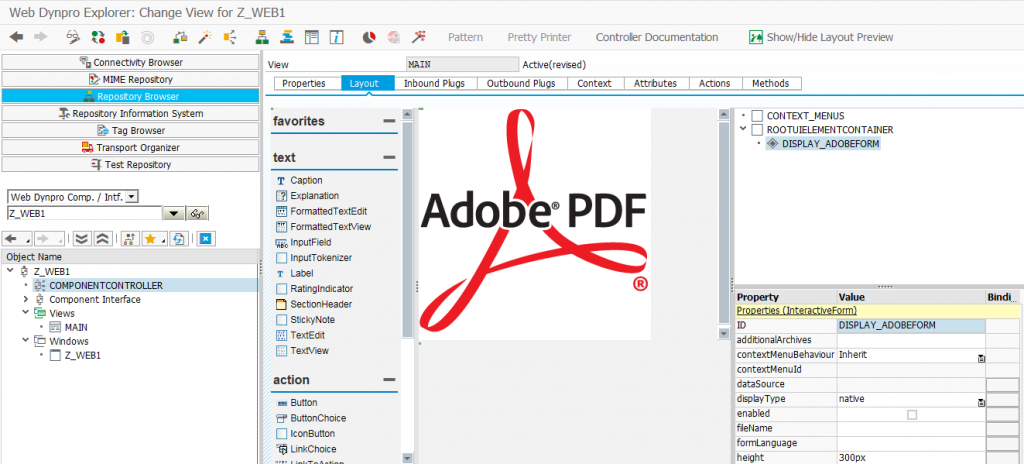The height and width of the screenshot is (464, 1024).
Task: Switch to the Context tab
Action: 594,83
